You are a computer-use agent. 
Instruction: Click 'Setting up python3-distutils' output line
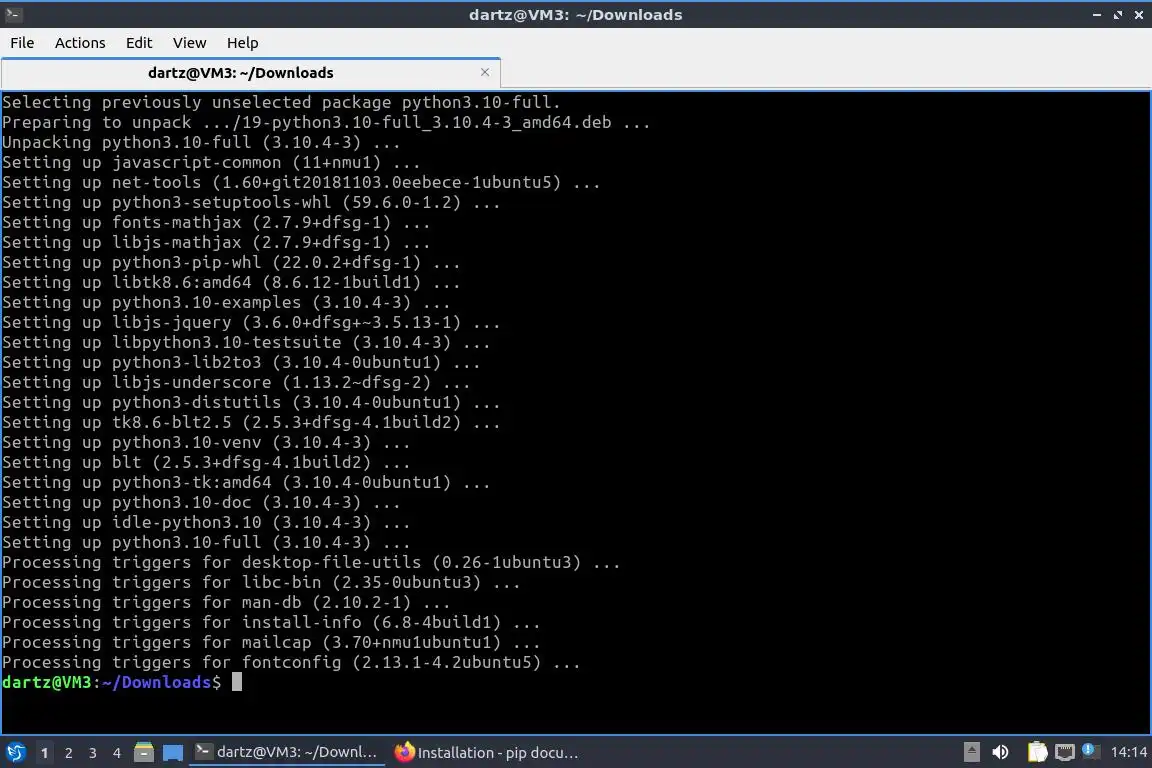click(x=251, y=402)
